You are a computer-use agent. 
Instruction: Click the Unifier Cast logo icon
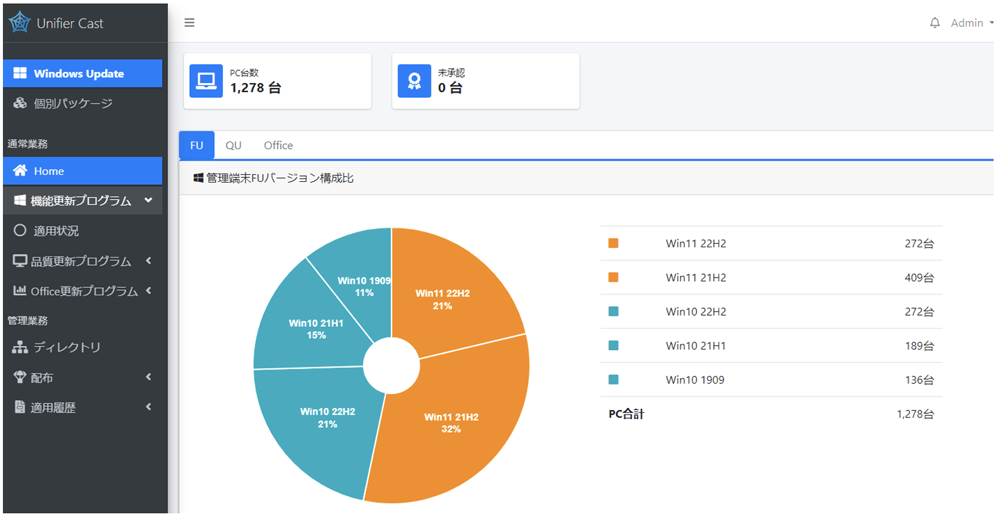click(x=19, y=22)
